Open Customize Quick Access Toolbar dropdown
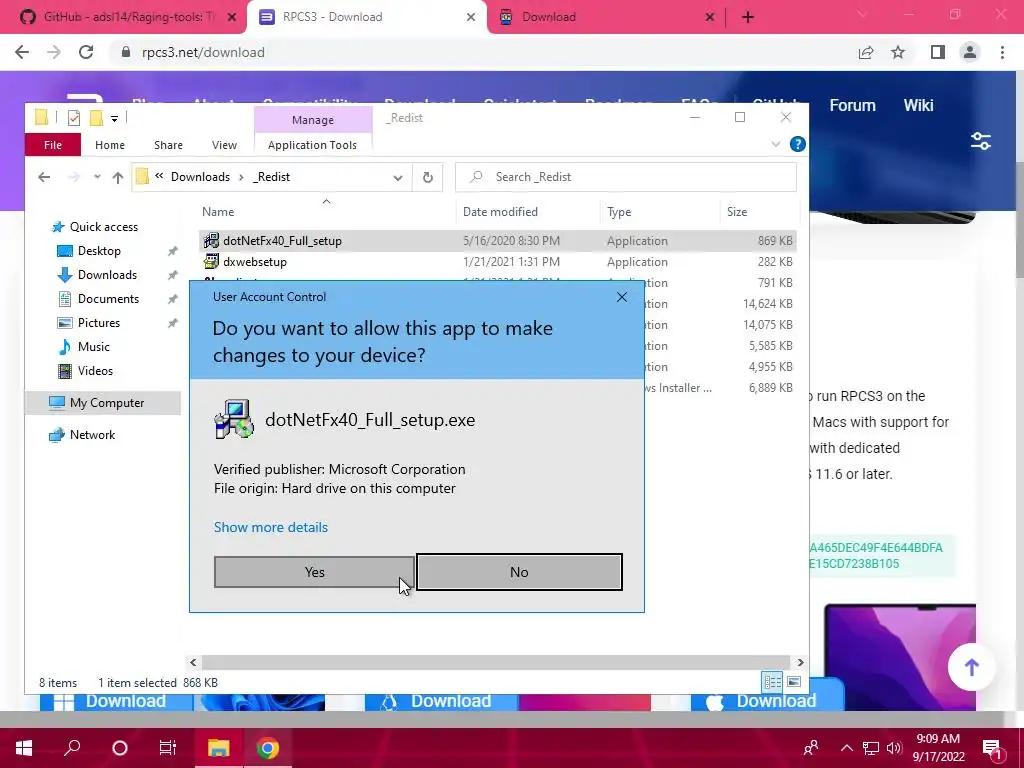The width and height of the screenshot is (1024, 768). 114,119
